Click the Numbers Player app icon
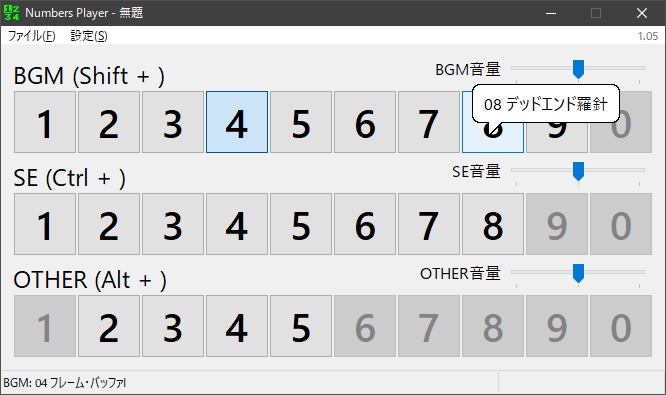The width and height of the screenshot is (666, 395). (x=11, y=13)
